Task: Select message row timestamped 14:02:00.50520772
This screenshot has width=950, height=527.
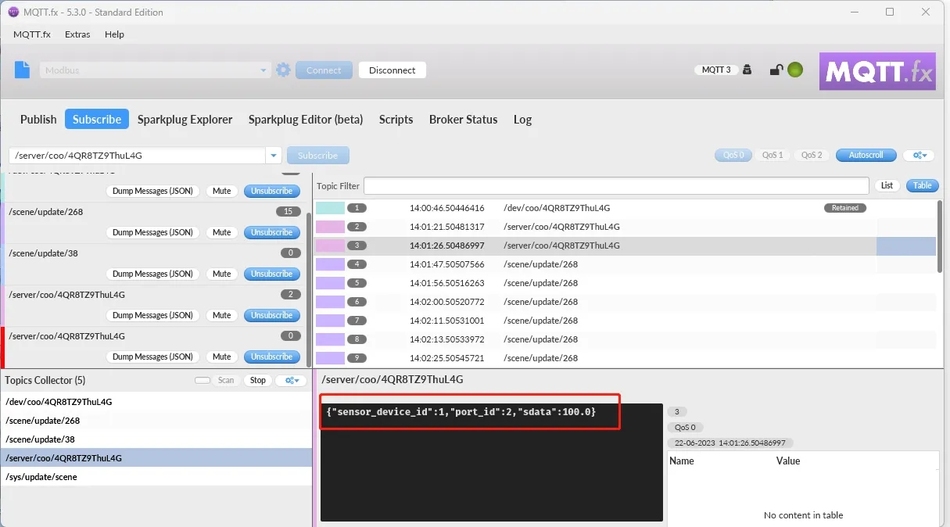Action: coord(626,302)
